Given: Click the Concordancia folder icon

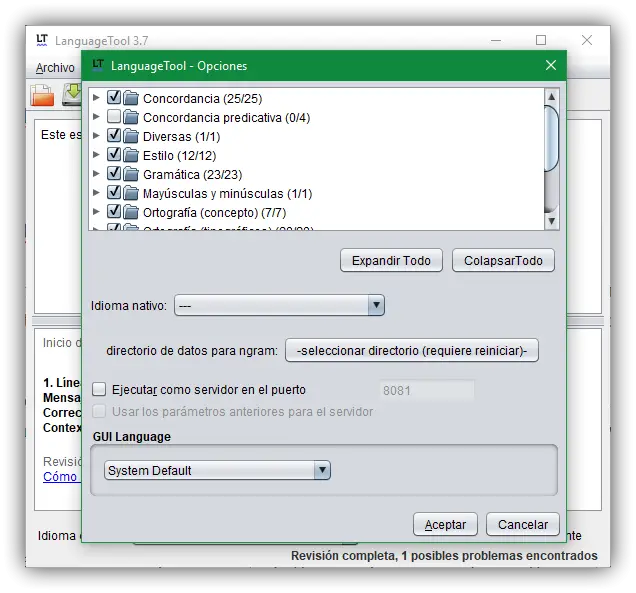Looking at the screenshot, I should pos(131,98).
